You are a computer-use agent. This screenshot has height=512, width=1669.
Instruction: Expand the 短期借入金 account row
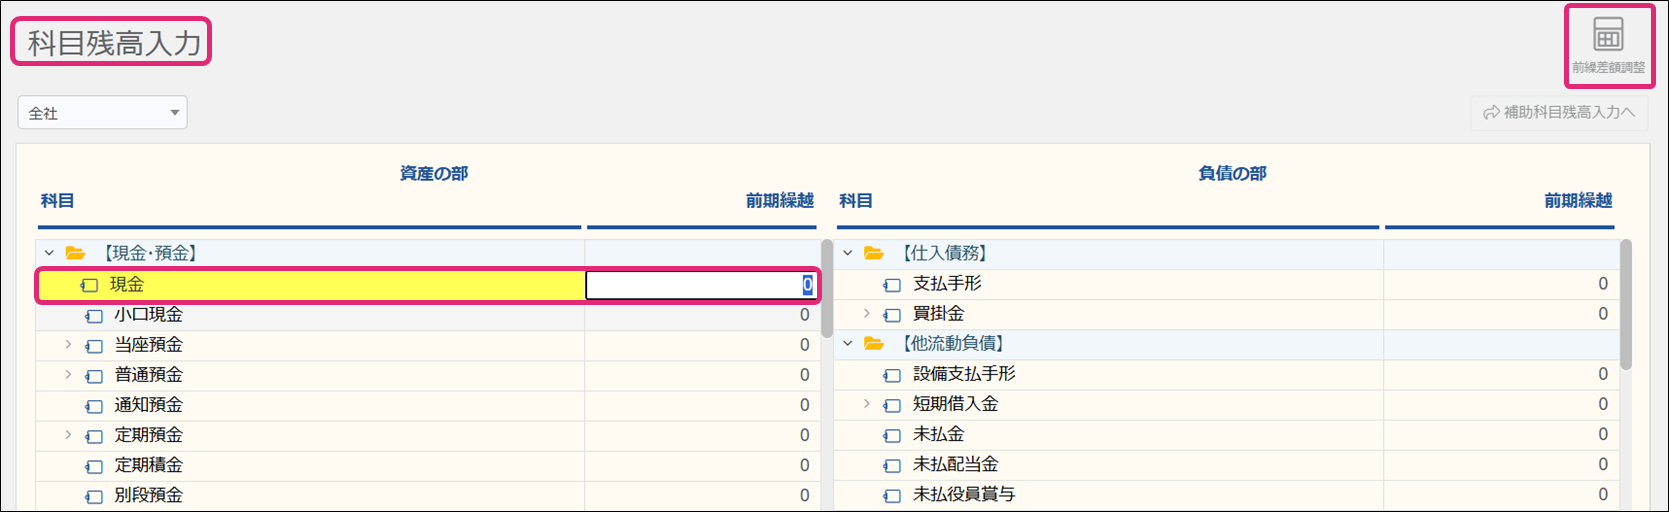click(867, 404)
